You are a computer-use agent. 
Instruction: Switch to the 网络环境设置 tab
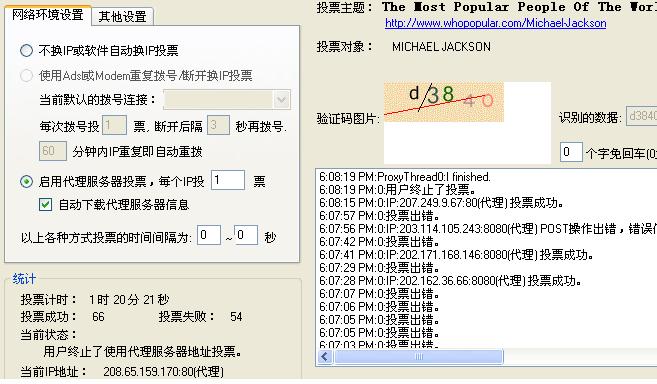[48, 15]
